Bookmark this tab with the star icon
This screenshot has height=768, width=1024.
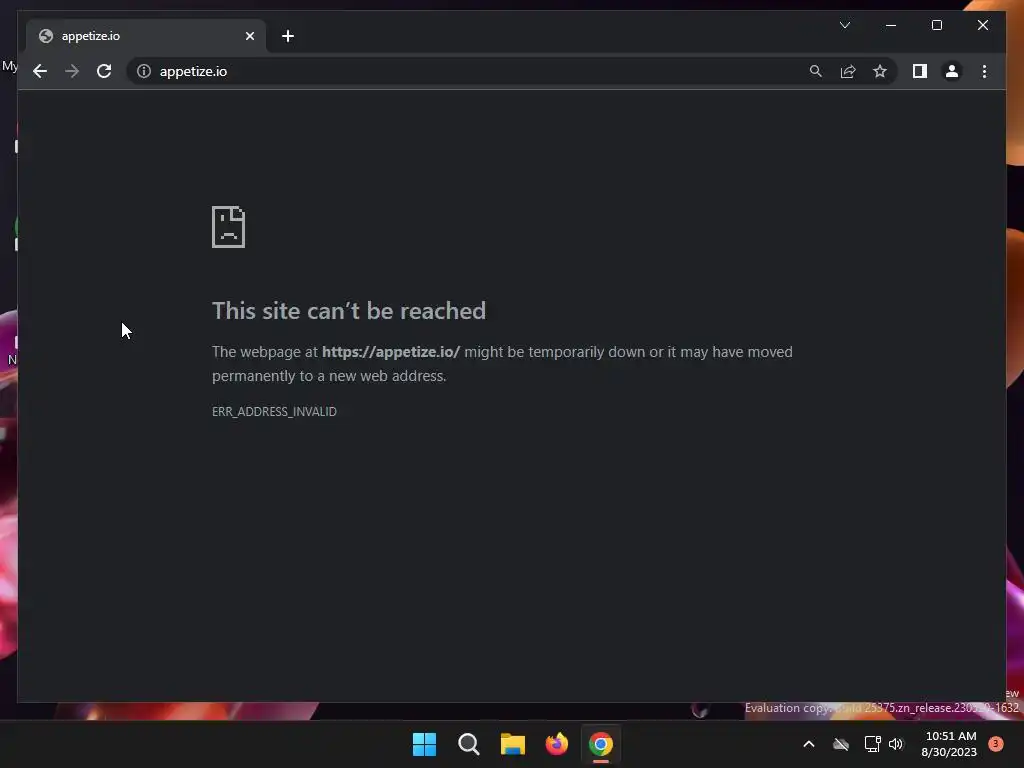(880, 71)
